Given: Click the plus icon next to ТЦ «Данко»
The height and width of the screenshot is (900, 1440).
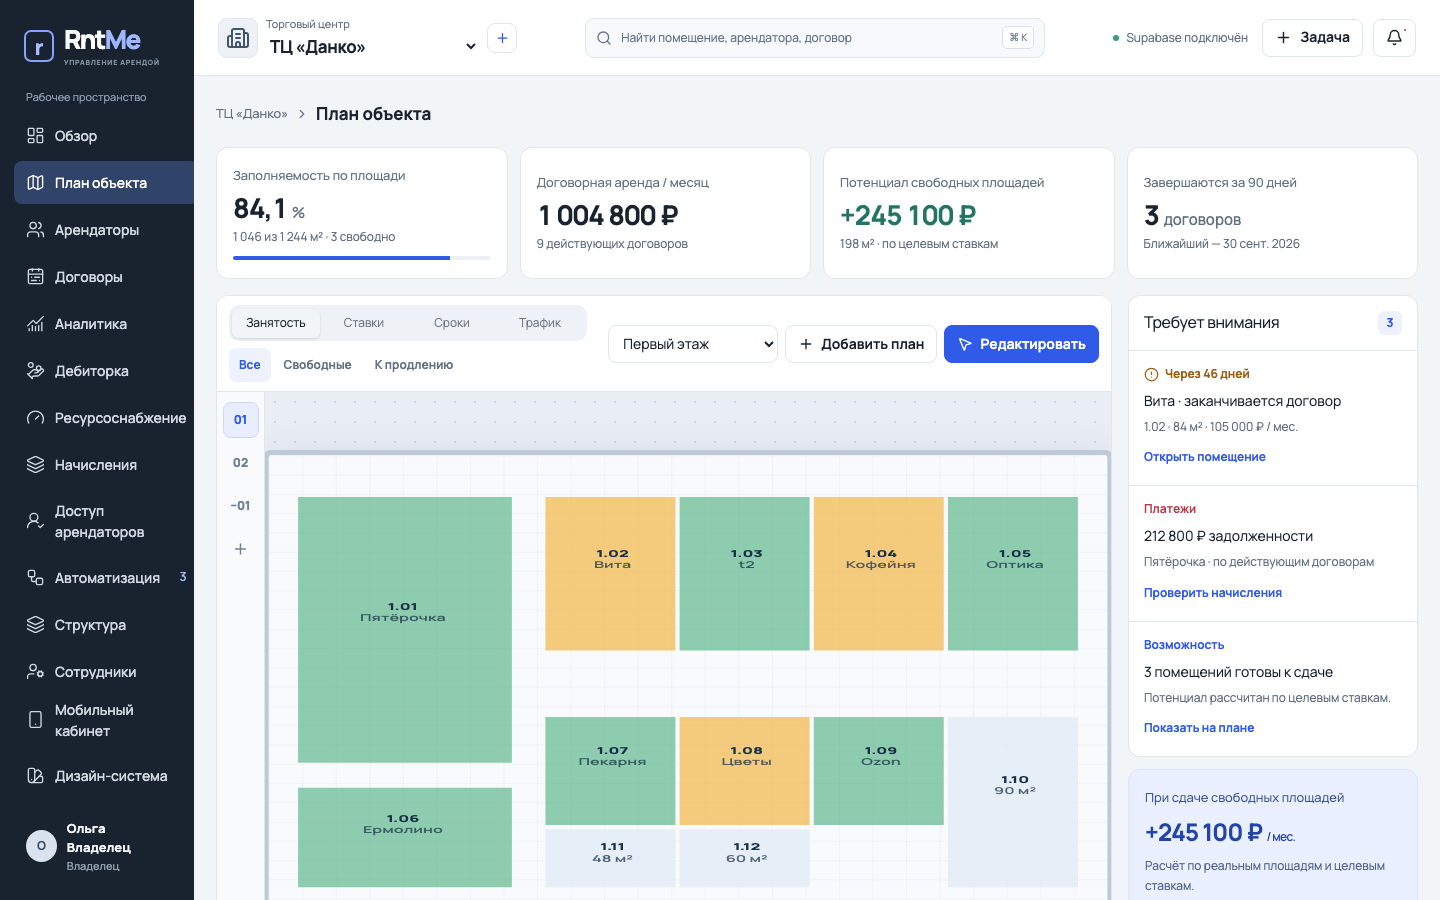Looking at the screenshot, I should (x=502, y=38).
